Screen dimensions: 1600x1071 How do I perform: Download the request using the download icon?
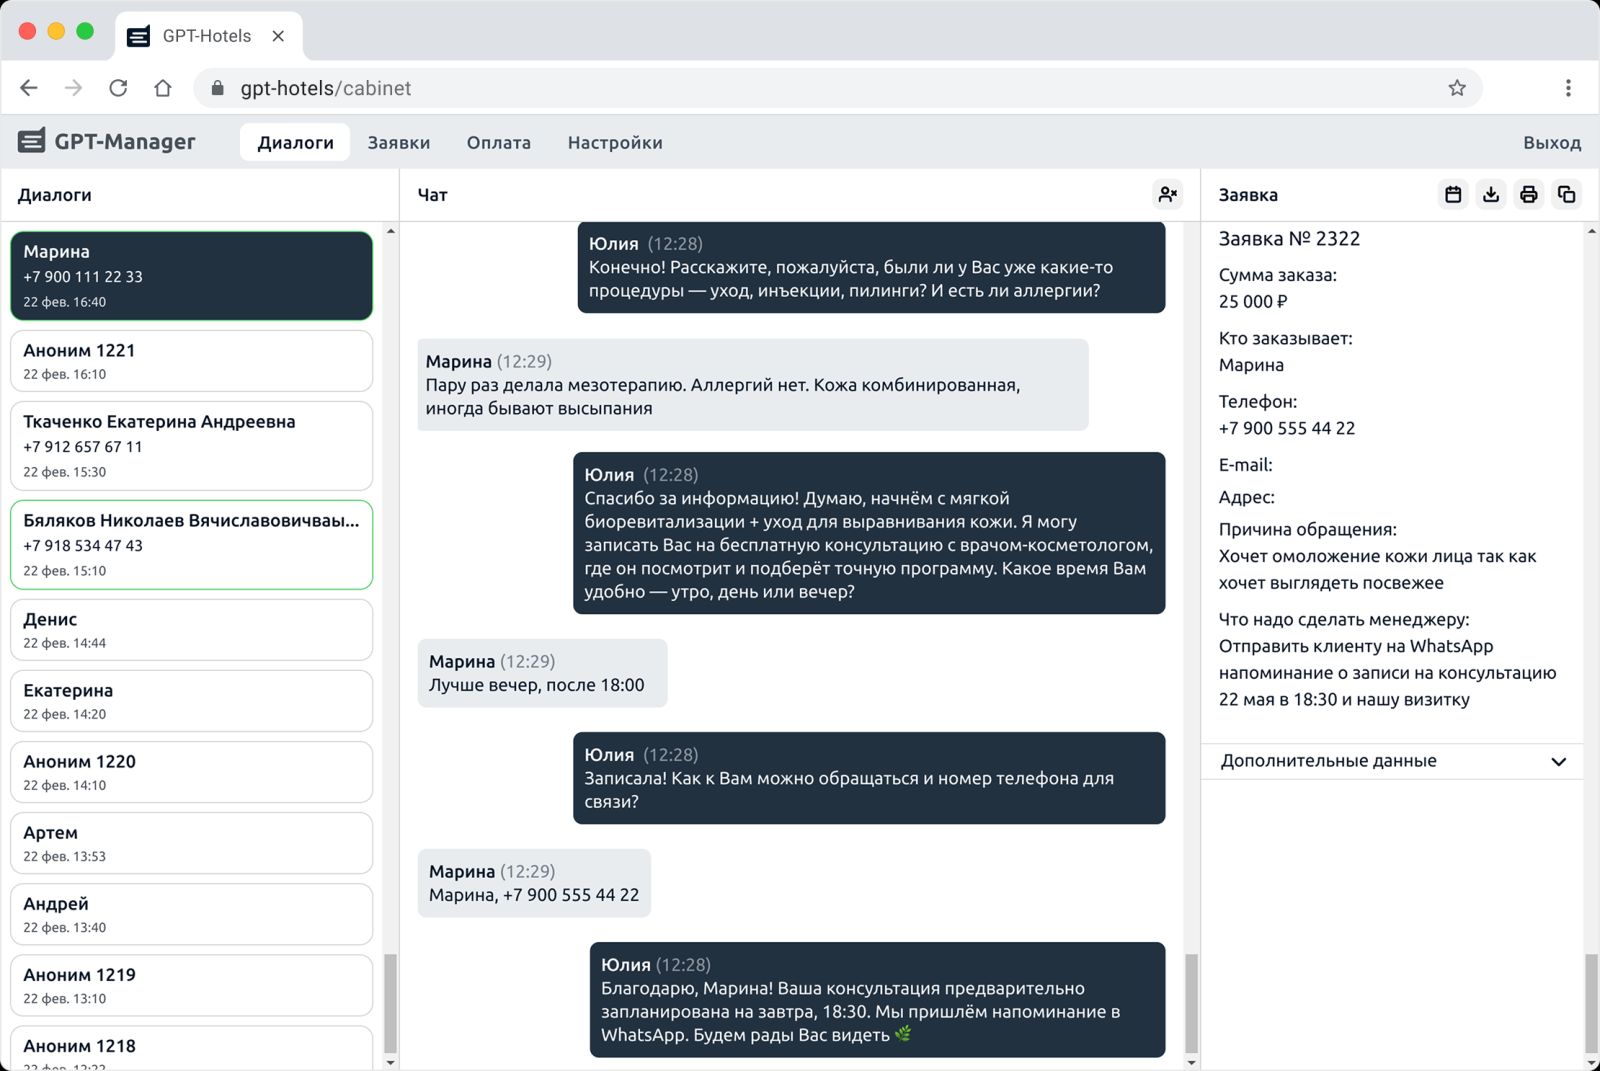[1491, 194]
